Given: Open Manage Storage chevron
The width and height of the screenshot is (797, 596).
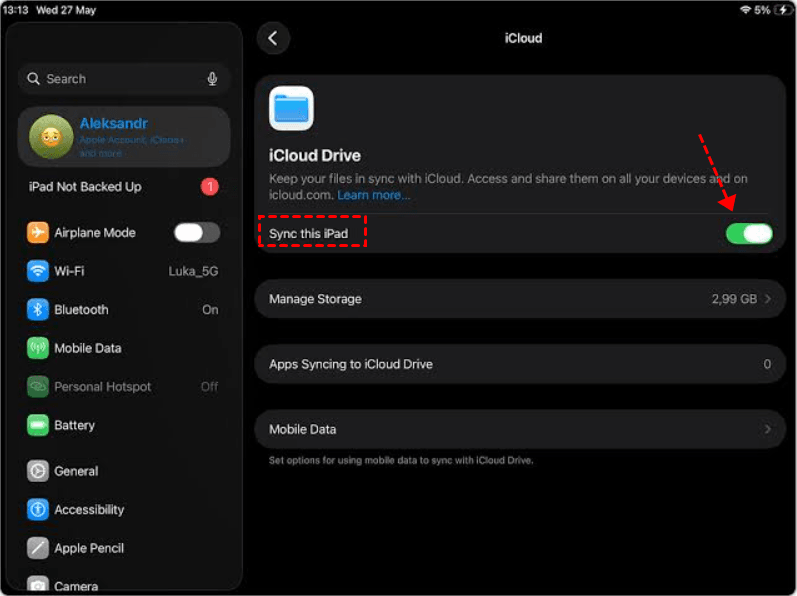Looking at the screenshot, I should click(768, 299).
